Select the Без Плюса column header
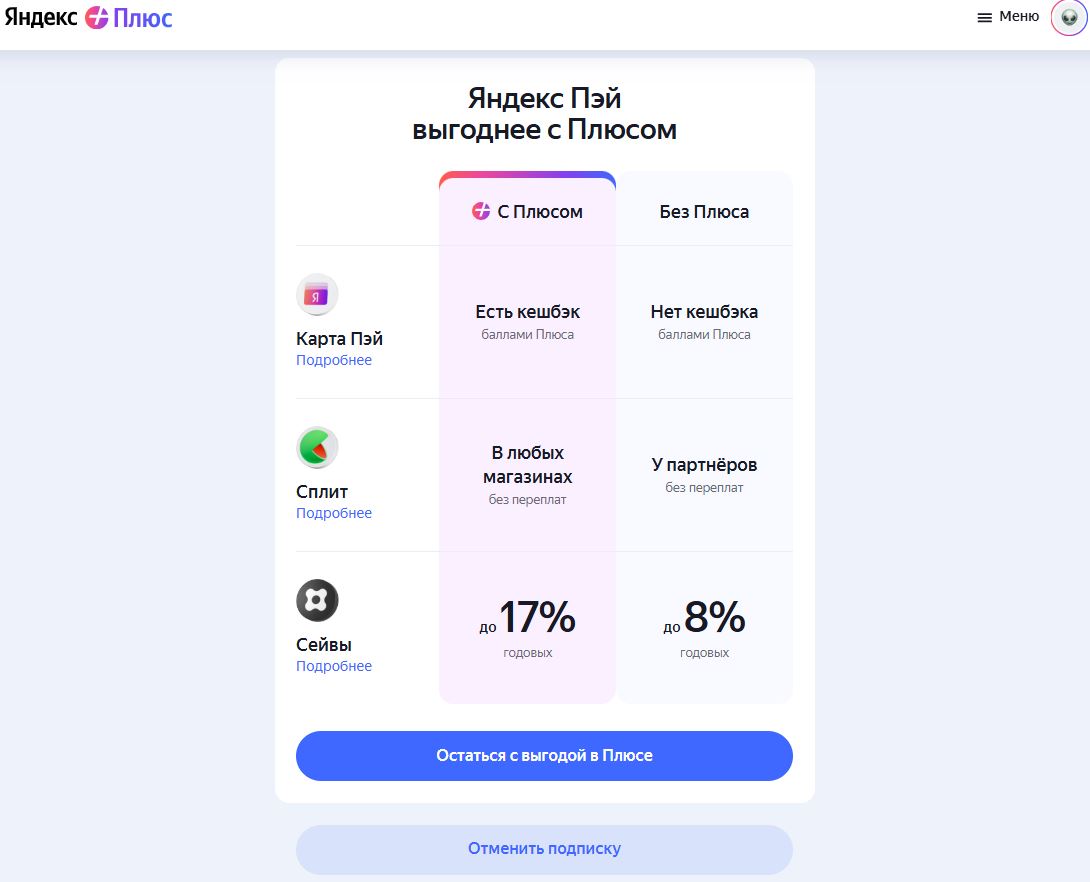The width and height of the screenshot is (1090, 882). pyautogui.click(x=704, y=211)
